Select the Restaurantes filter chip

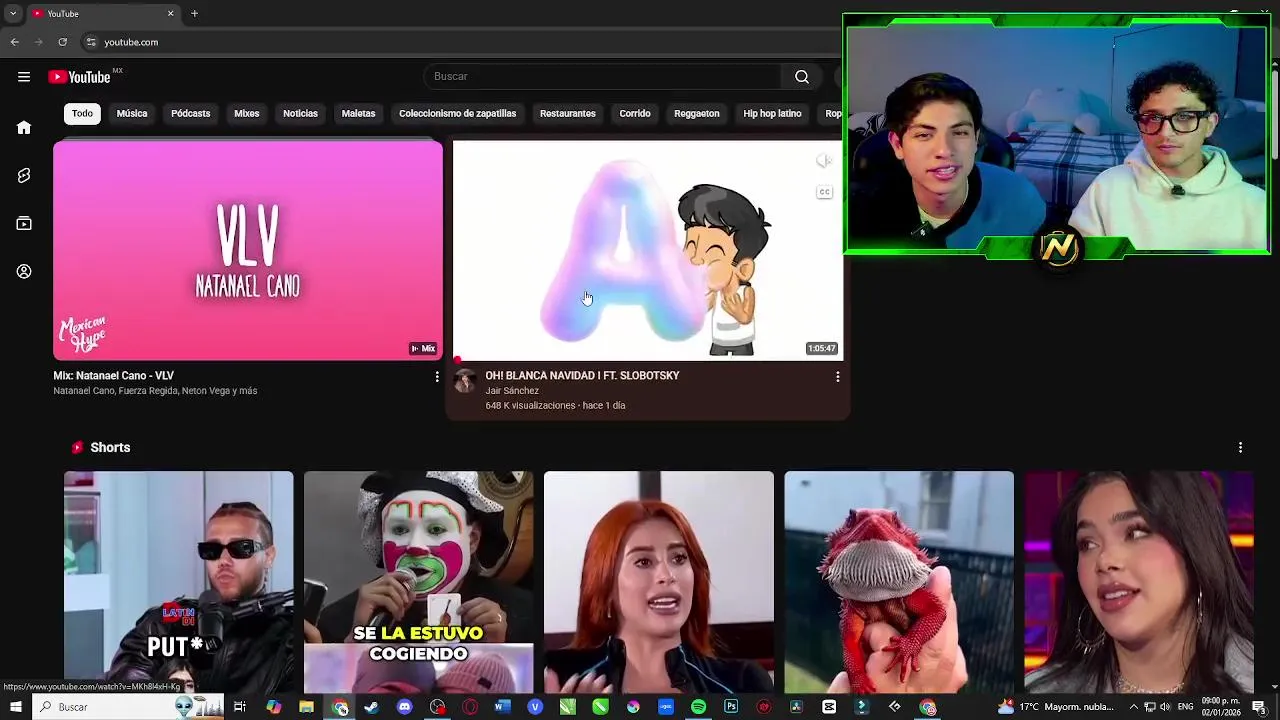pos(567,114)
